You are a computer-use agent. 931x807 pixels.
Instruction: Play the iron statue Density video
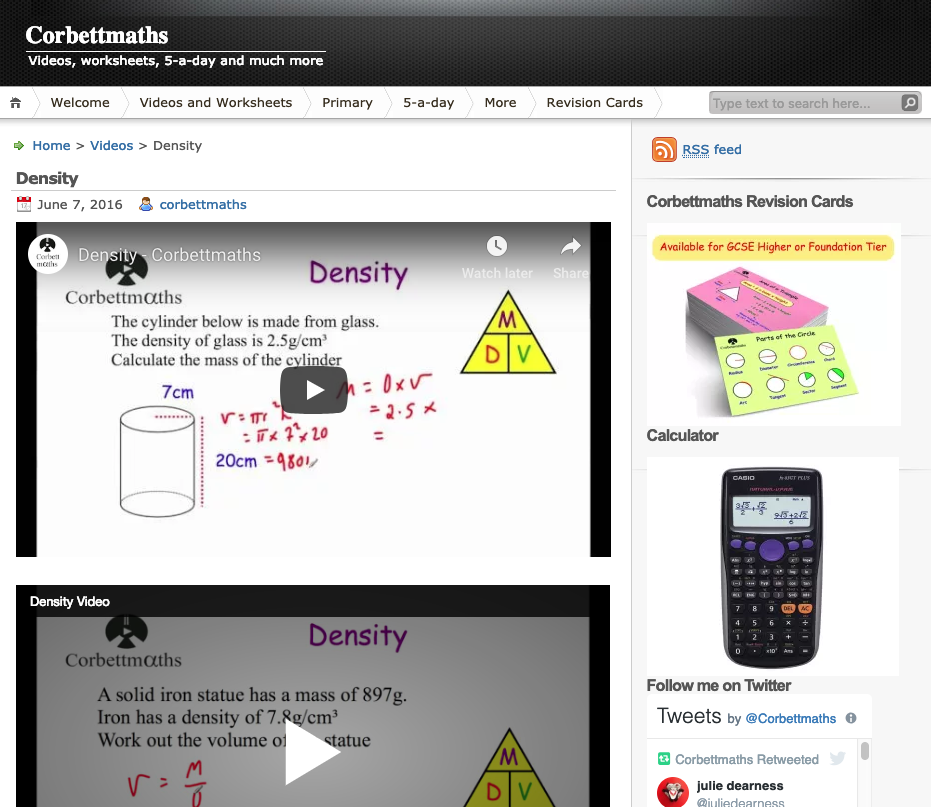click(x=313, y=752)
